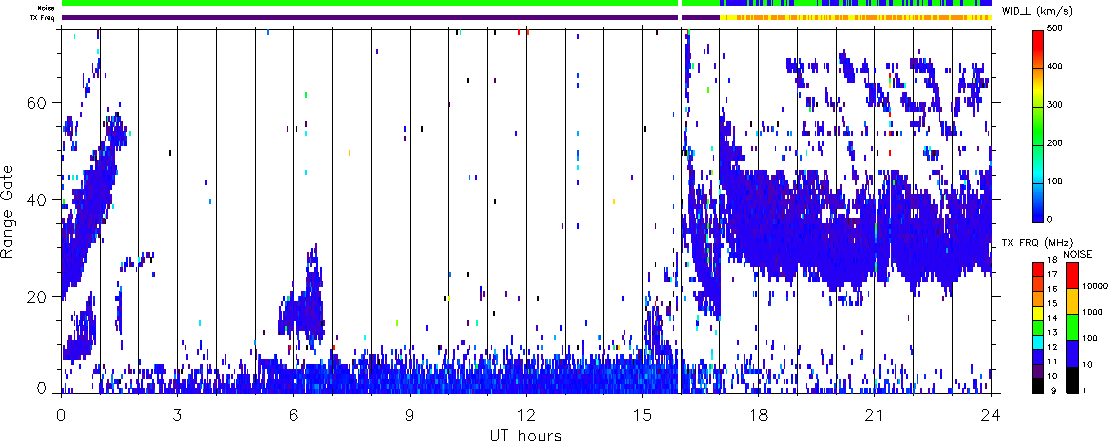
Task: Click the purple TX Freq strip above the plot
Action: coord(370,16)
